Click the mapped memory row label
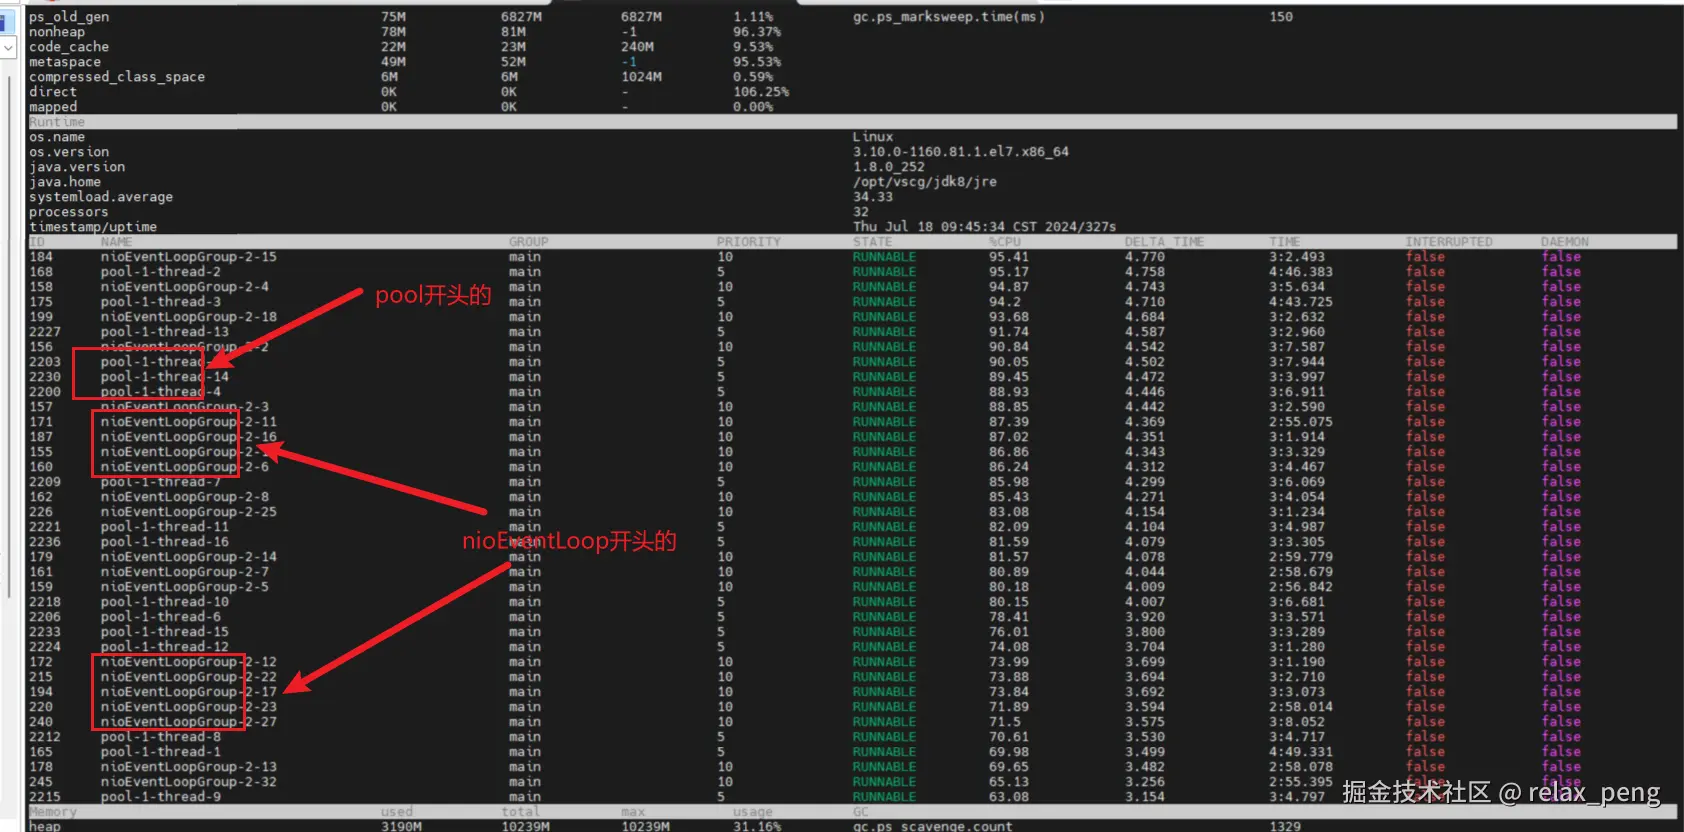Screen dimensions: 1684x832 [x=52, y=107]
